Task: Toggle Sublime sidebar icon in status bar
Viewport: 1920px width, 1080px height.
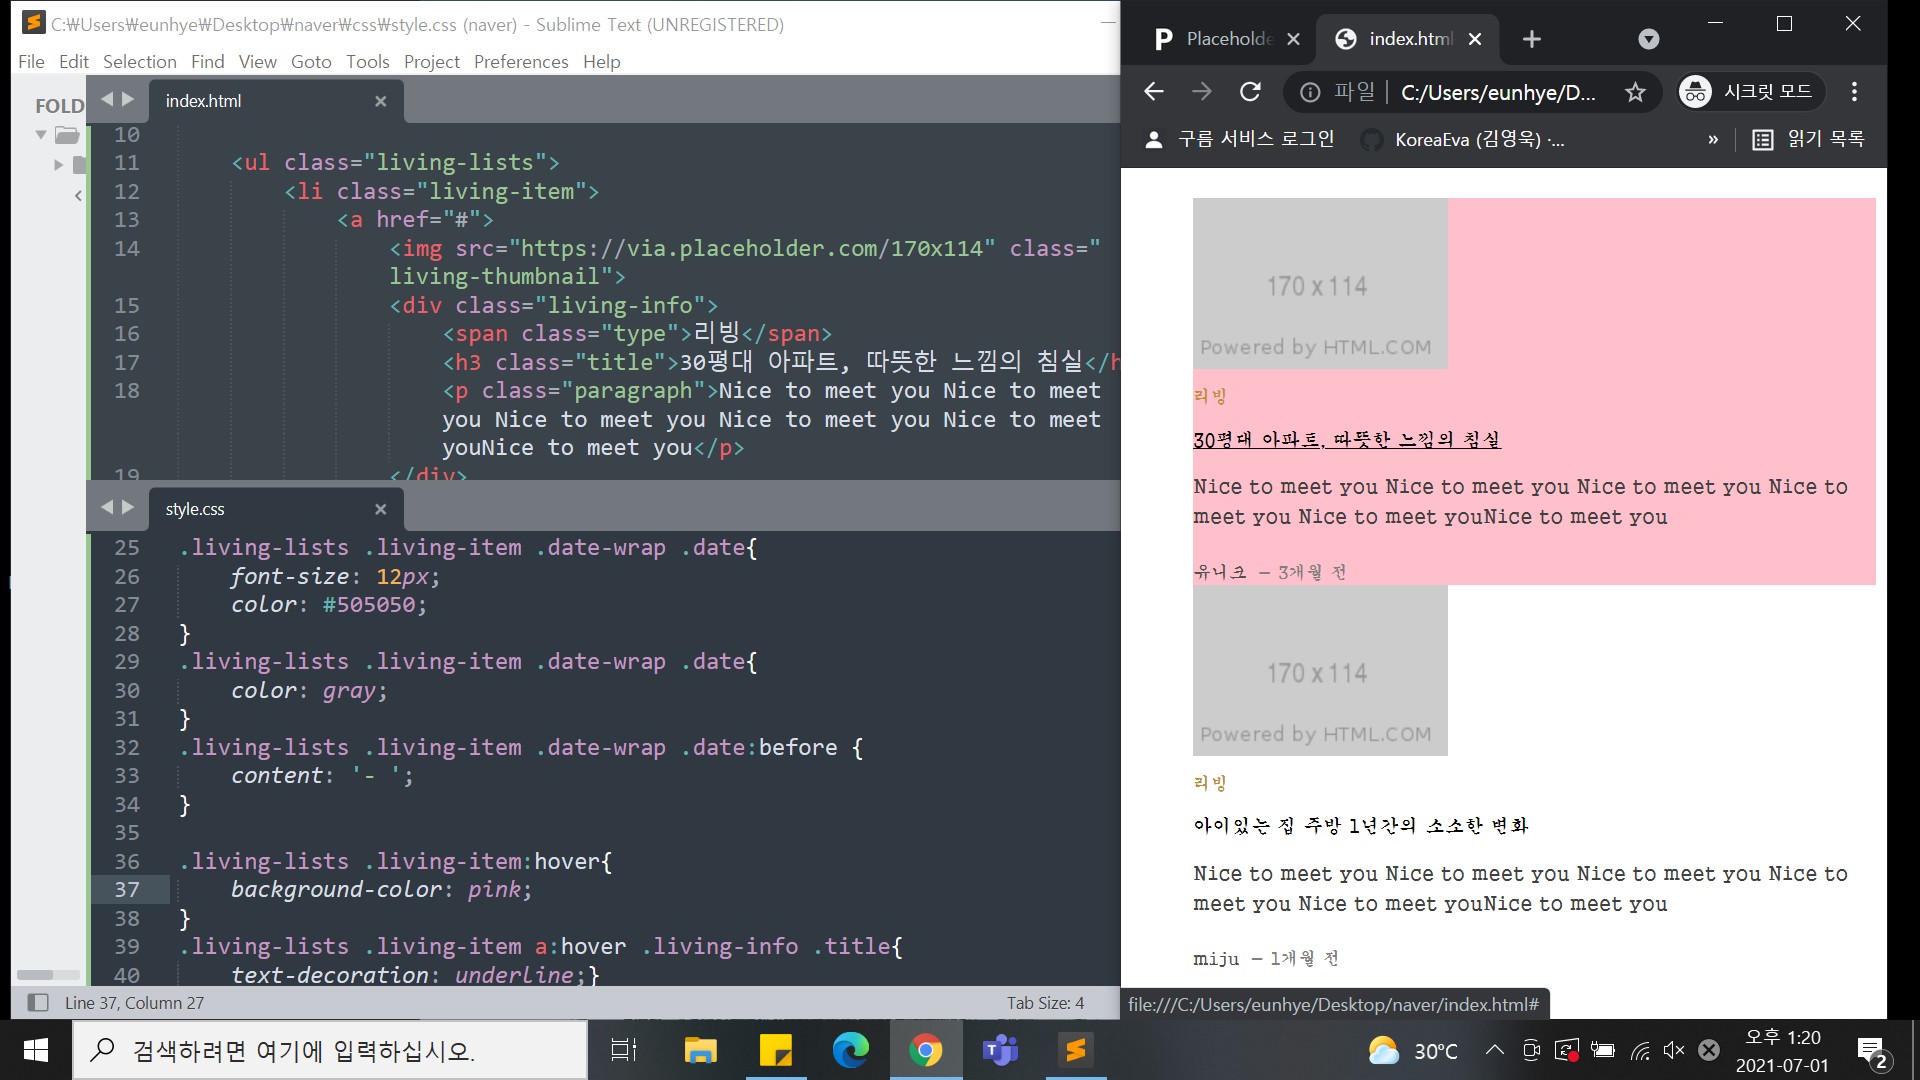Action: (38, 1002)
